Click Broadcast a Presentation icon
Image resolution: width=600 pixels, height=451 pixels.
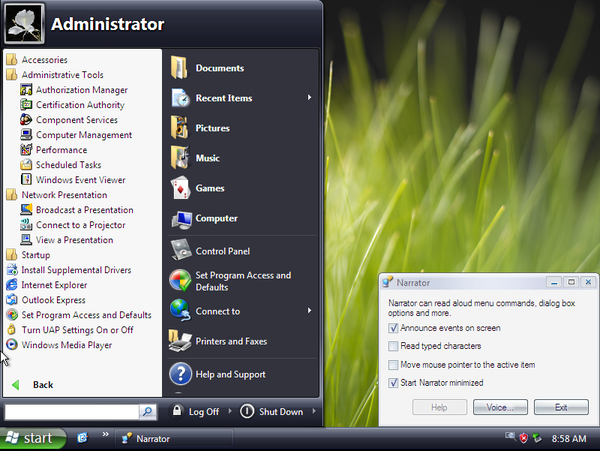click(26, 210)
